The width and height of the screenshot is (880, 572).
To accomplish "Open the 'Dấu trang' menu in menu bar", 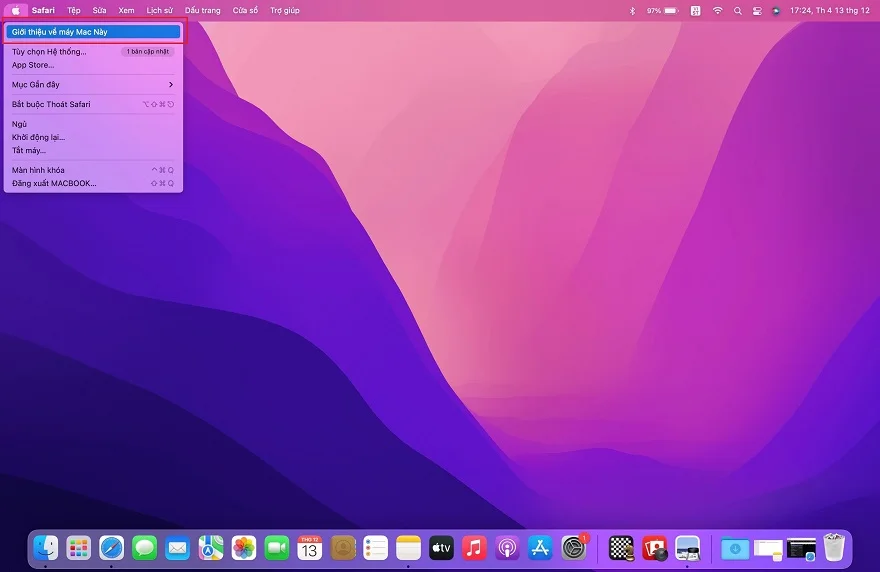I will tap(202, 10).
